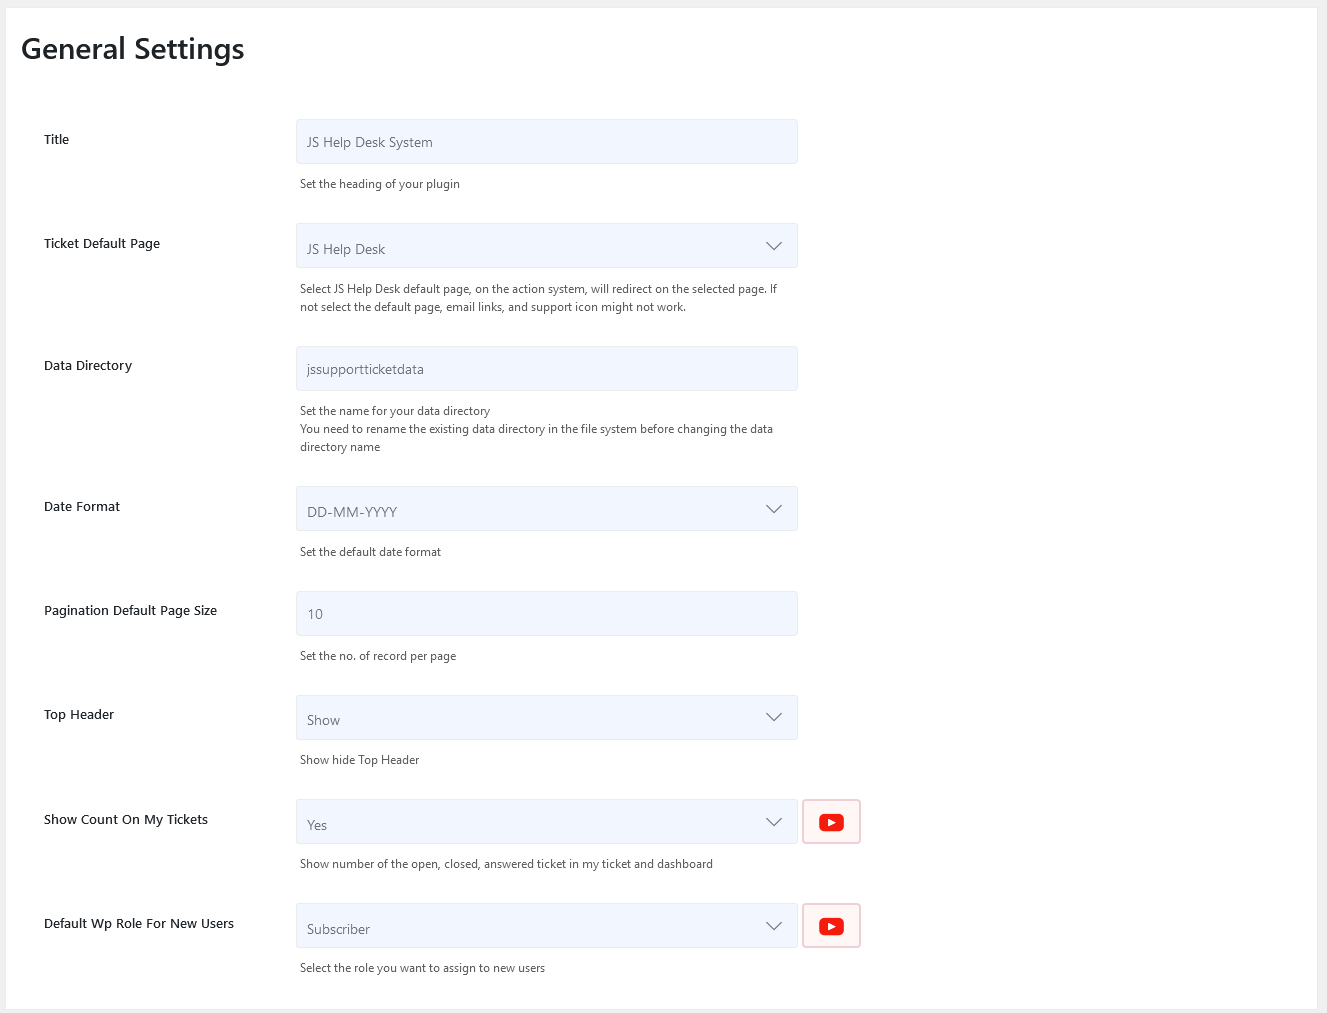
Task: Open YouTube video help for Default Wp Role
Action: tap(831, 926)
